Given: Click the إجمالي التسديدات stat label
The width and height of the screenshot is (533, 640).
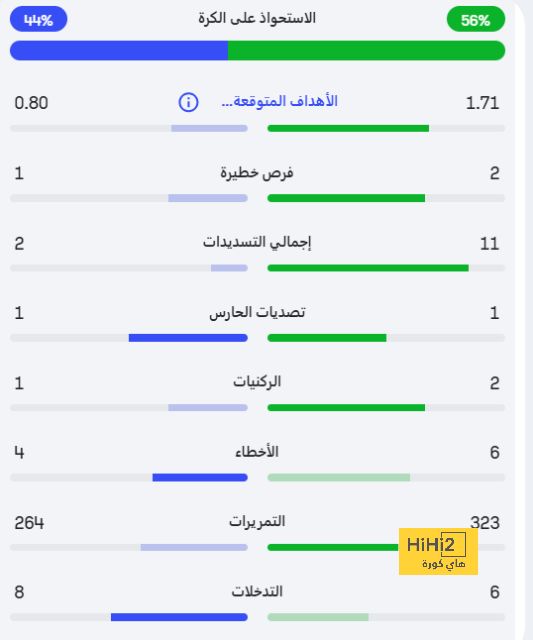Looking at the screenshot, I should 257,242.
